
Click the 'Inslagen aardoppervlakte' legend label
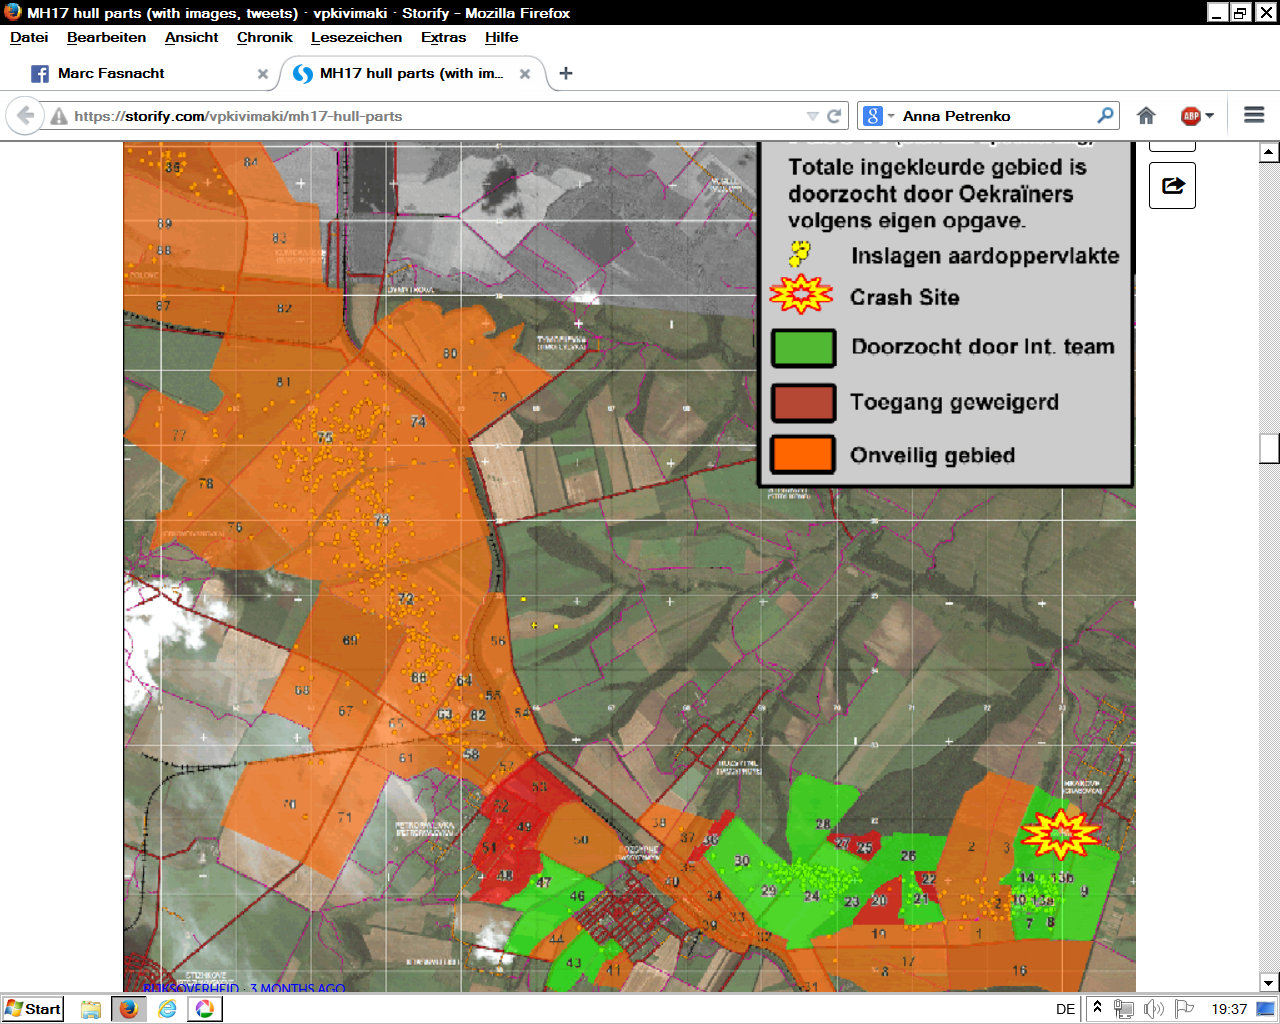pyautogui.click(x=985, y=256)
